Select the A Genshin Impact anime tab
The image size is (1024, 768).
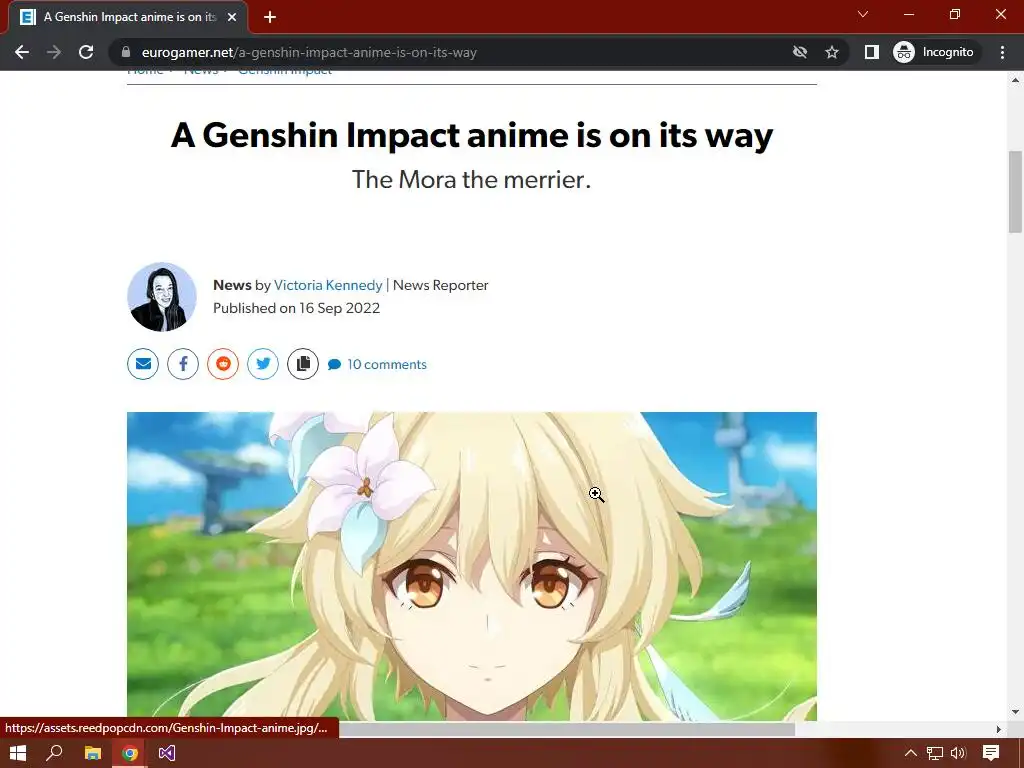pyautogui.click(x=129, y=18)
